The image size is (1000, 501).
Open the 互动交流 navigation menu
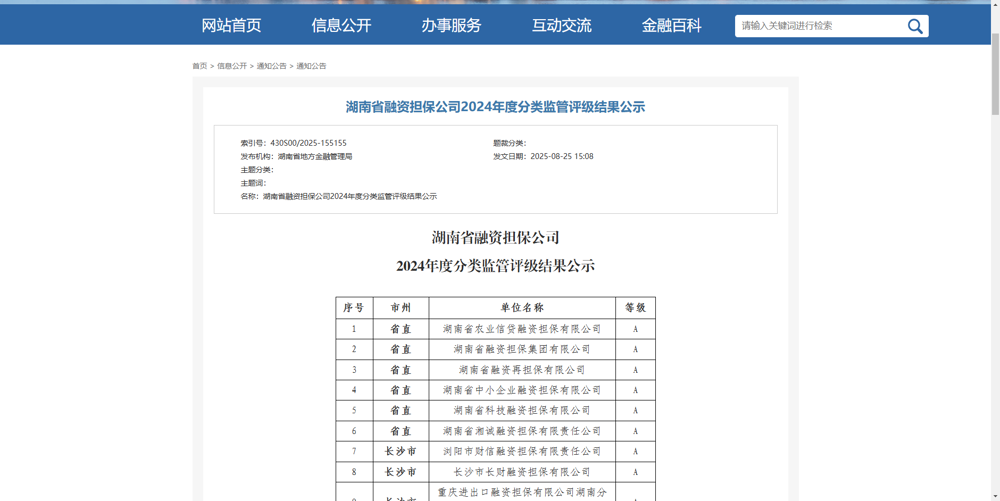(562, 25)
